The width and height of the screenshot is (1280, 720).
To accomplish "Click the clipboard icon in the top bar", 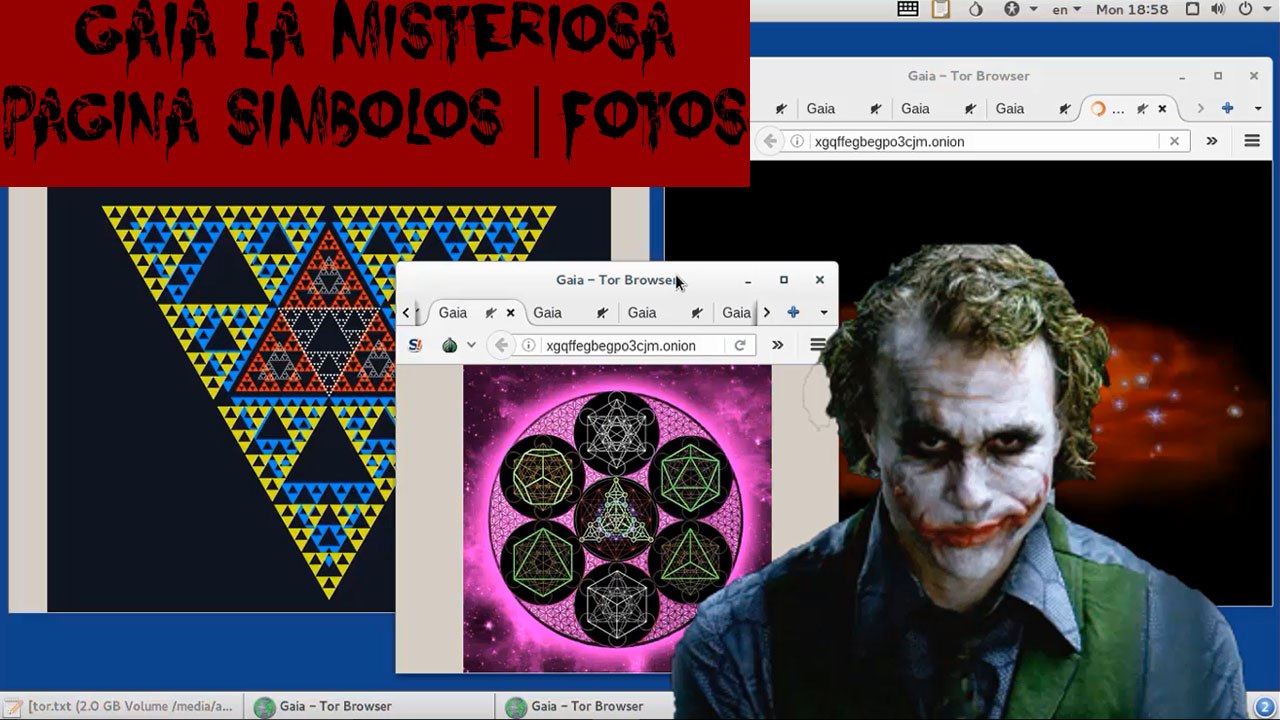I will 941,9.
